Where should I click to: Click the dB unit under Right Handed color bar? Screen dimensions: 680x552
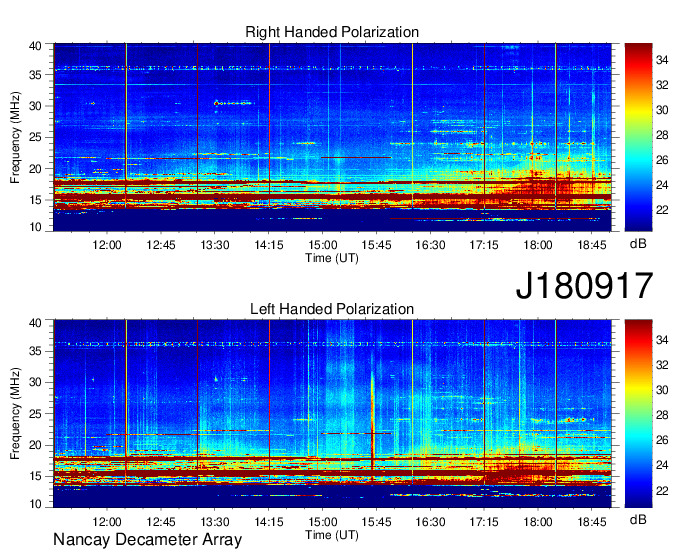coord(638,244)
